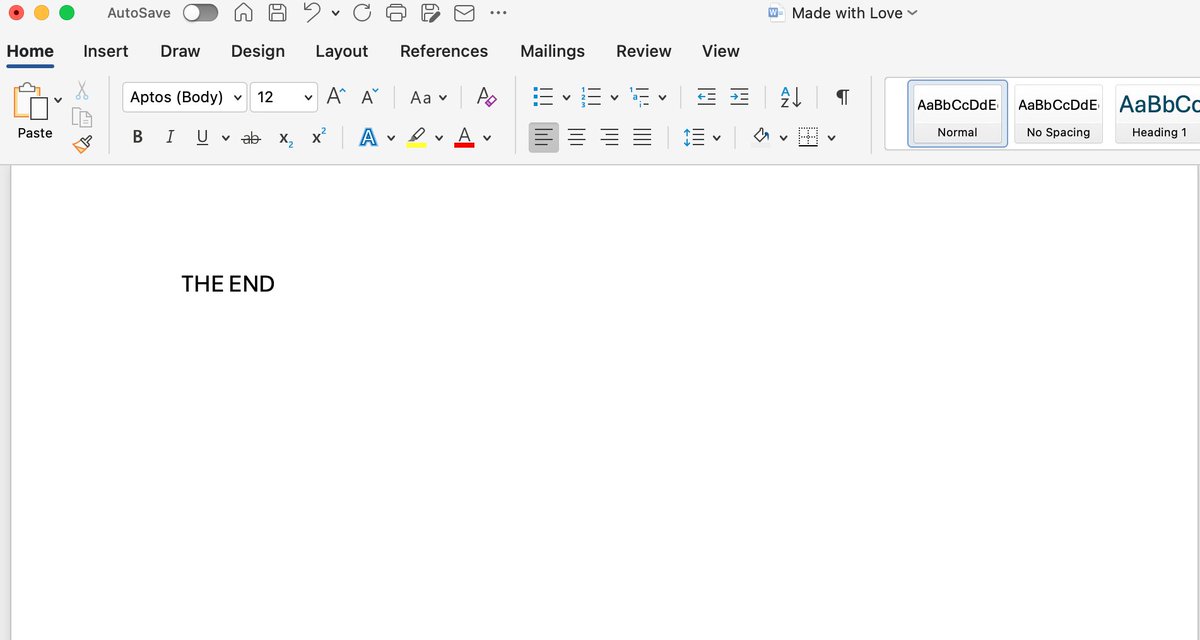
Task: Apply red font color
Action: tap(464, 137)
